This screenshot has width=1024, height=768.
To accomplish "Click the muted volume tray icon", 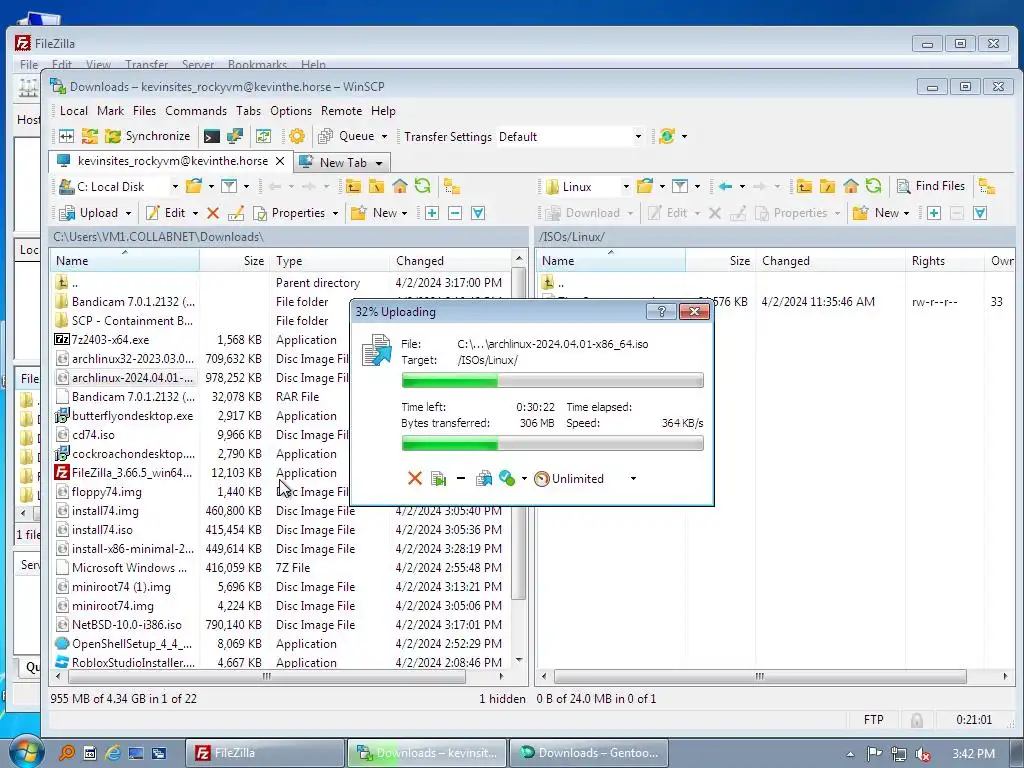I will pos(922,754).
